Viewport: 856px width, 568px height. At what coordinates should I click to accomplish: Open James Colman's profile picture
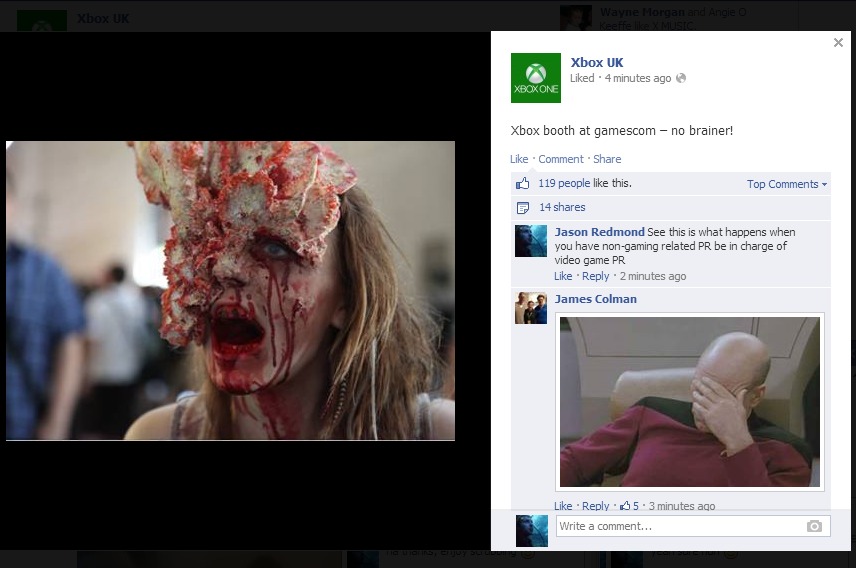(x=531, y=308)
